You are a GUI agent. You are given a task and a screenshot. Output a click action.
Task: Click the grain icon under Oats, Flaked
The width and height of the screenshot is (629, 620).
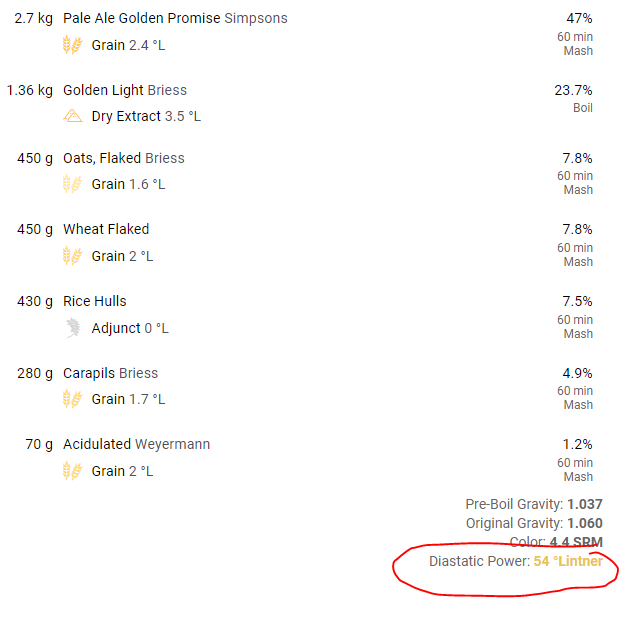click(72, 184)
